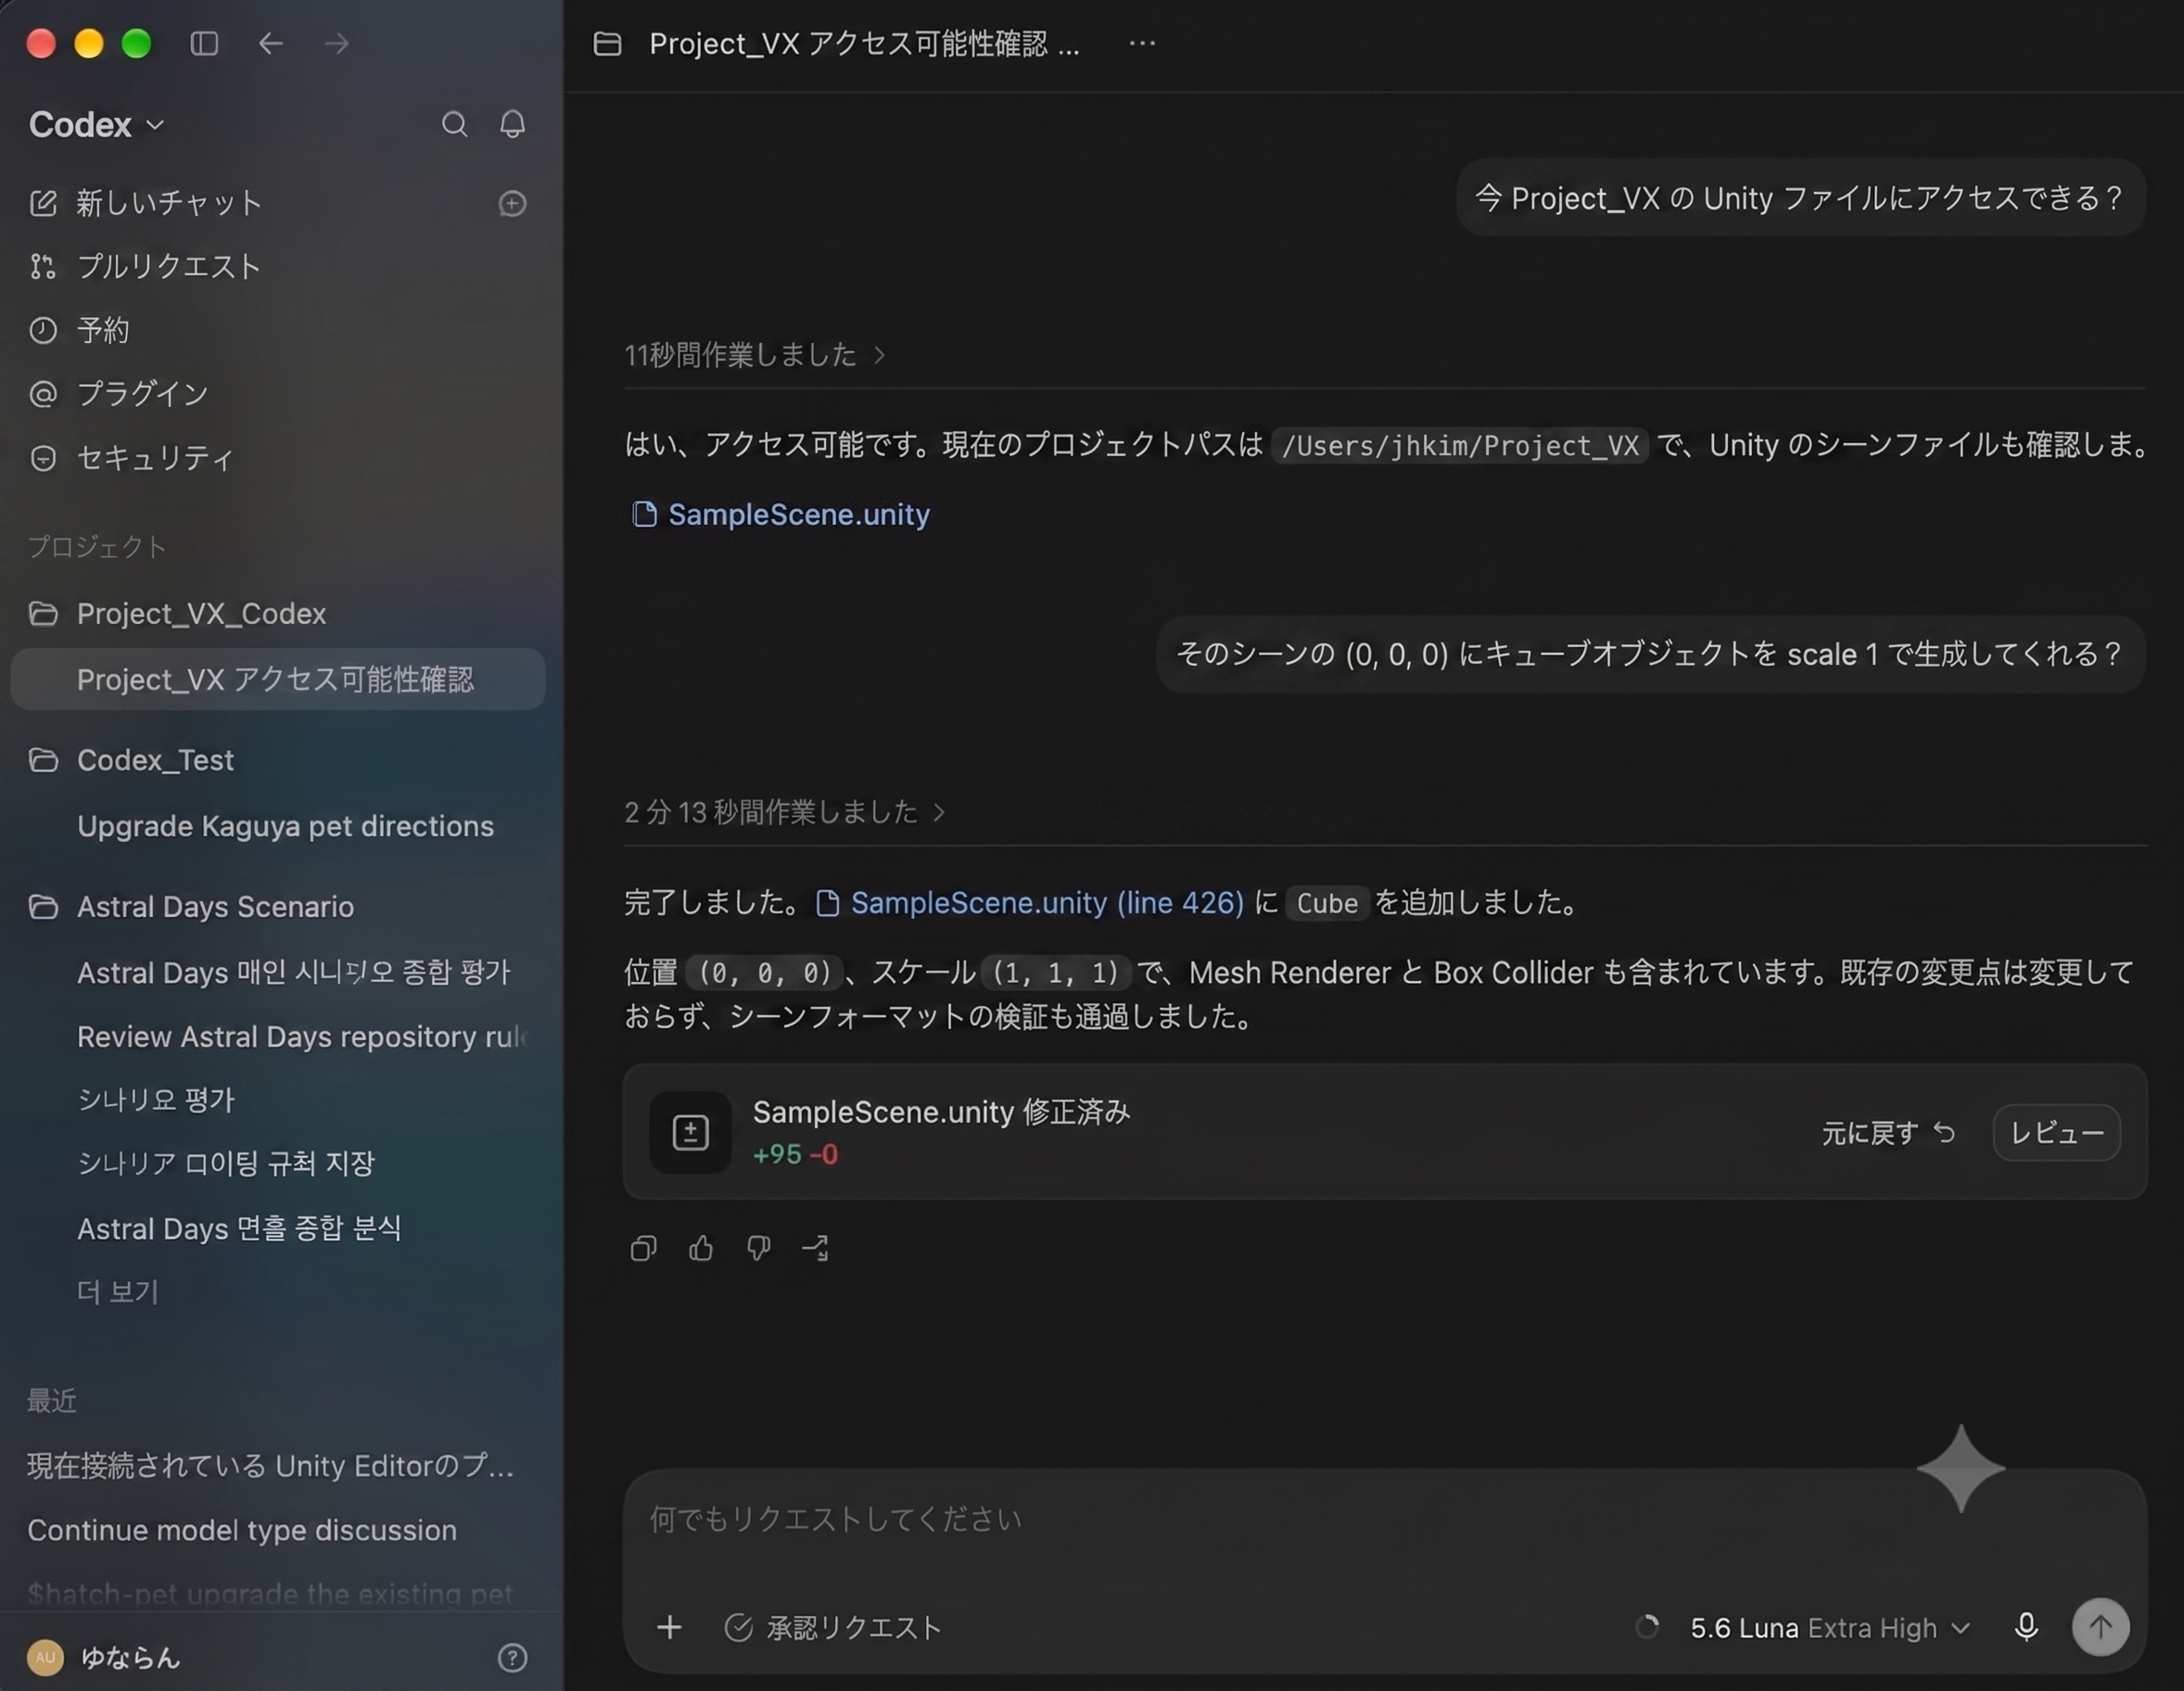
Task: Open help with the question mark icon
Action: (x=512, y=1658)
